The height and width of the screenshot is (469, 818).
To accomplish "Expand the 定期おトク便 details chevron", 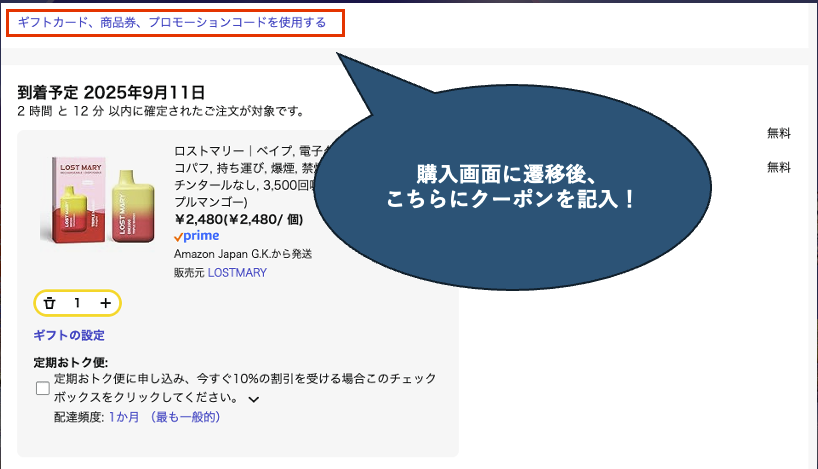I will tap(254, 399).
